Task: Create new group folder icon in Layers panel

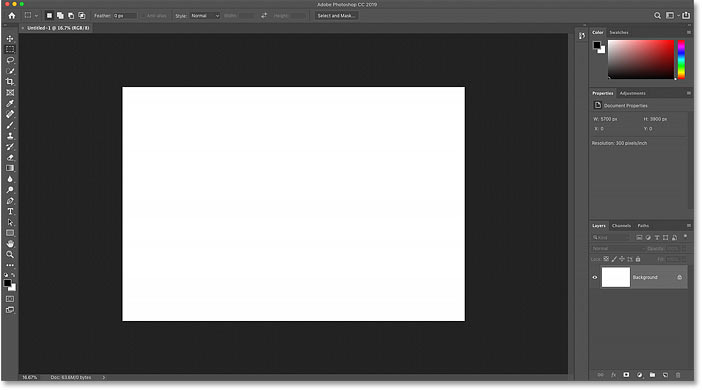Action: tap(652, 375)
